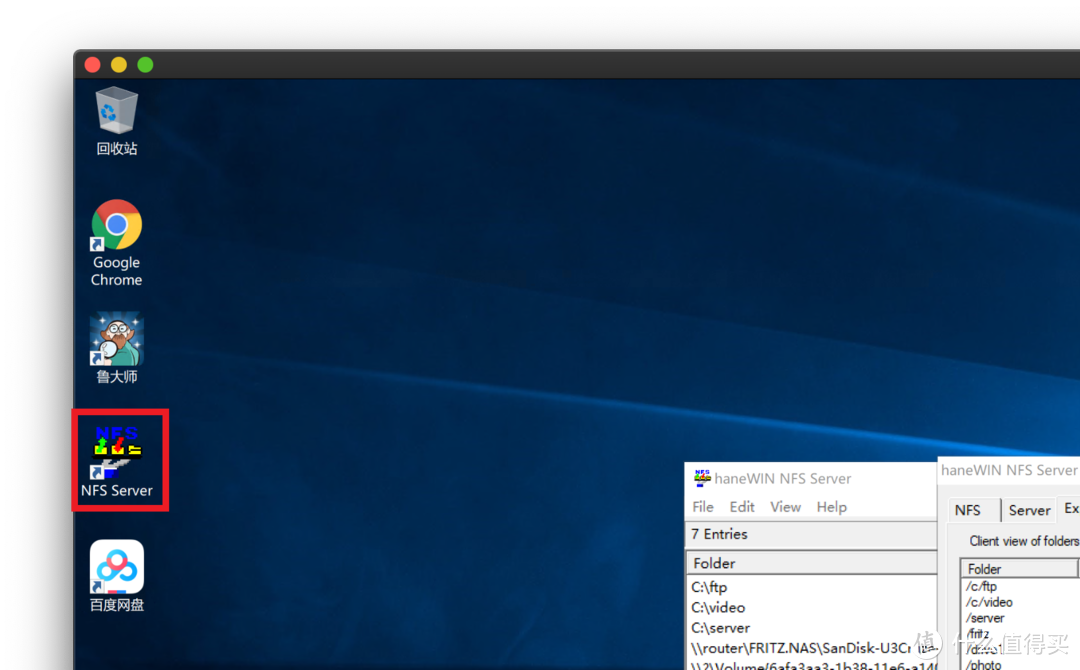The height and width of the screenshot is (670, 1080).
Task: Open the Help menu
Action: (831, 507)
